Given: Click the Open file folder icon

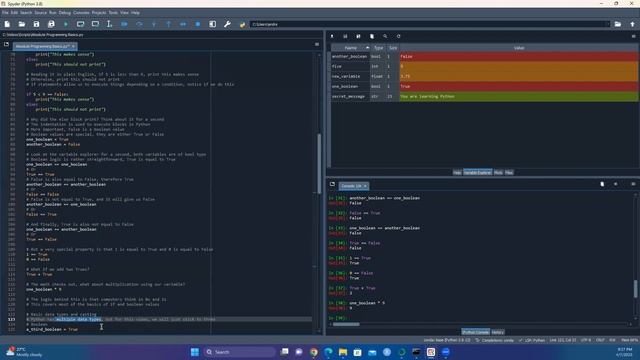Looking at the screenshot, I should coord(22,24).
